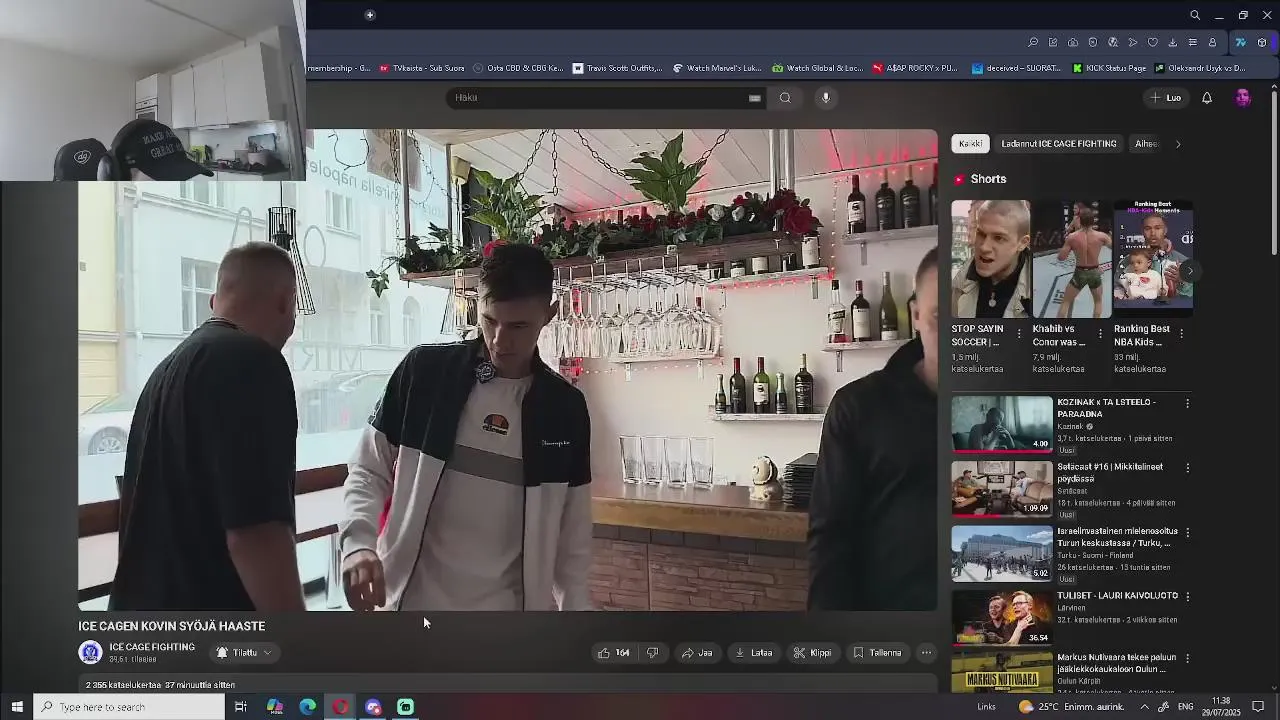Open Windows Start menu
The image size is (1280, 720).
pyautogui.click(x=17, y=707)
